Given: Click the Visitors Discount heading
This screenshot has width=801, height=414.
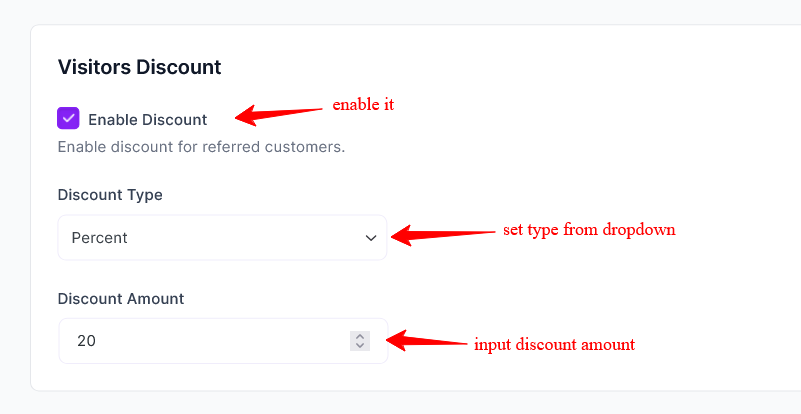Looking at the screenshot, I should [x=139, y=67].
